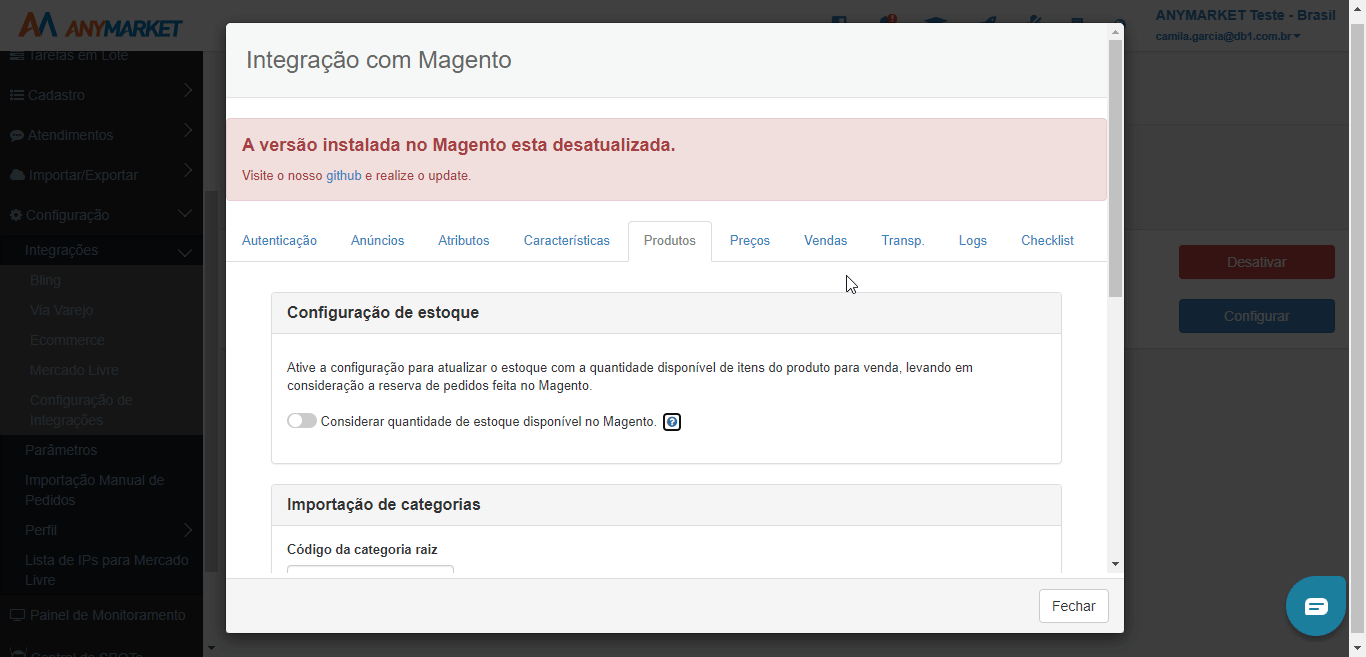Open the camila.garcia@db1.com.br account dropdown
1366x657 pixels.
(x=1228, y=37)
